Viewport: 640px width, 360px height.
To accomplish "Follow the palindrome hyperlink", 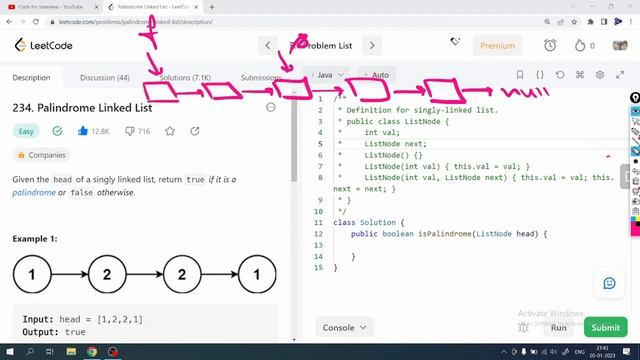I will click(x=34, y=192).
